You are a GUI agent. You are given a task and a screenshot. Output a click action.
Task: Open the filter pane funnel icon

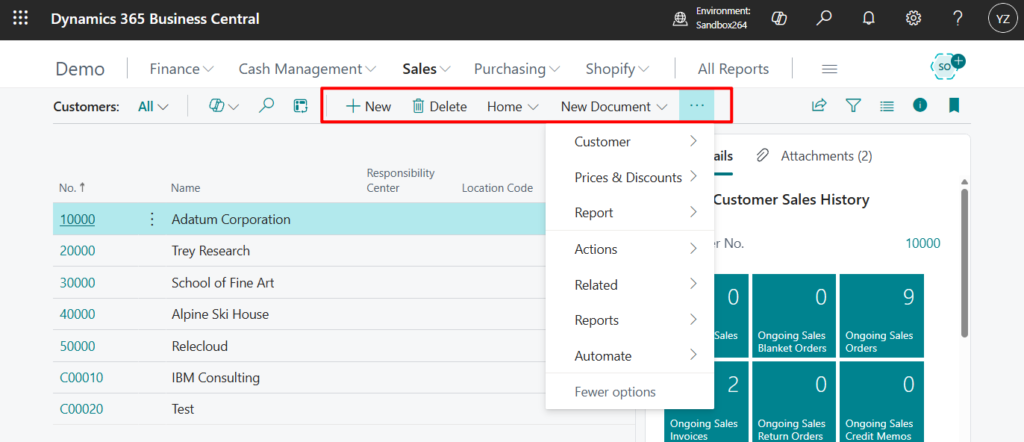click(x=853, y=106)
